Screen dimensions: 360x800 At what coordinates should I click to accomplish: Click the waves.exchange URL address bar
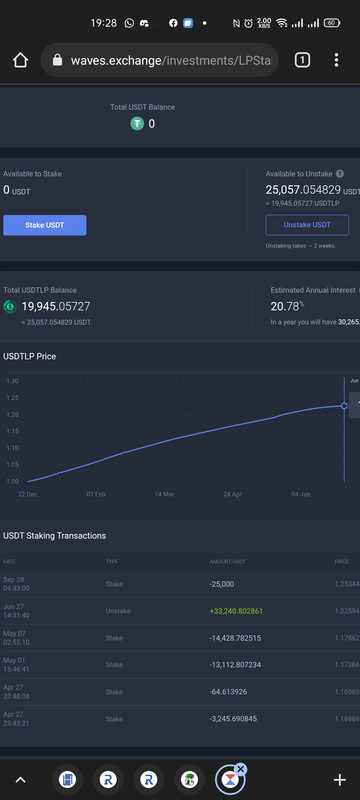pyautogui.click(x=160, y=60)
